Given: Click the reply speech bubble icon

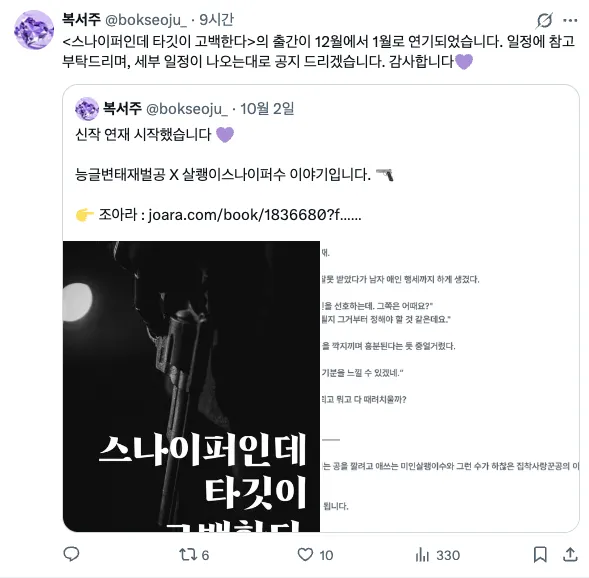Looking at the screenshot, I should tap(71, 554).
